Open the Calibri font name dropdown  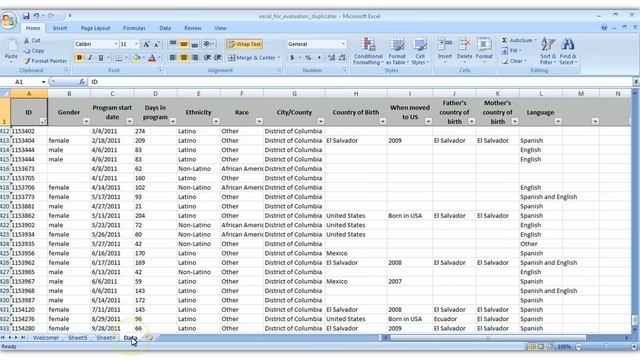point(116,44)
